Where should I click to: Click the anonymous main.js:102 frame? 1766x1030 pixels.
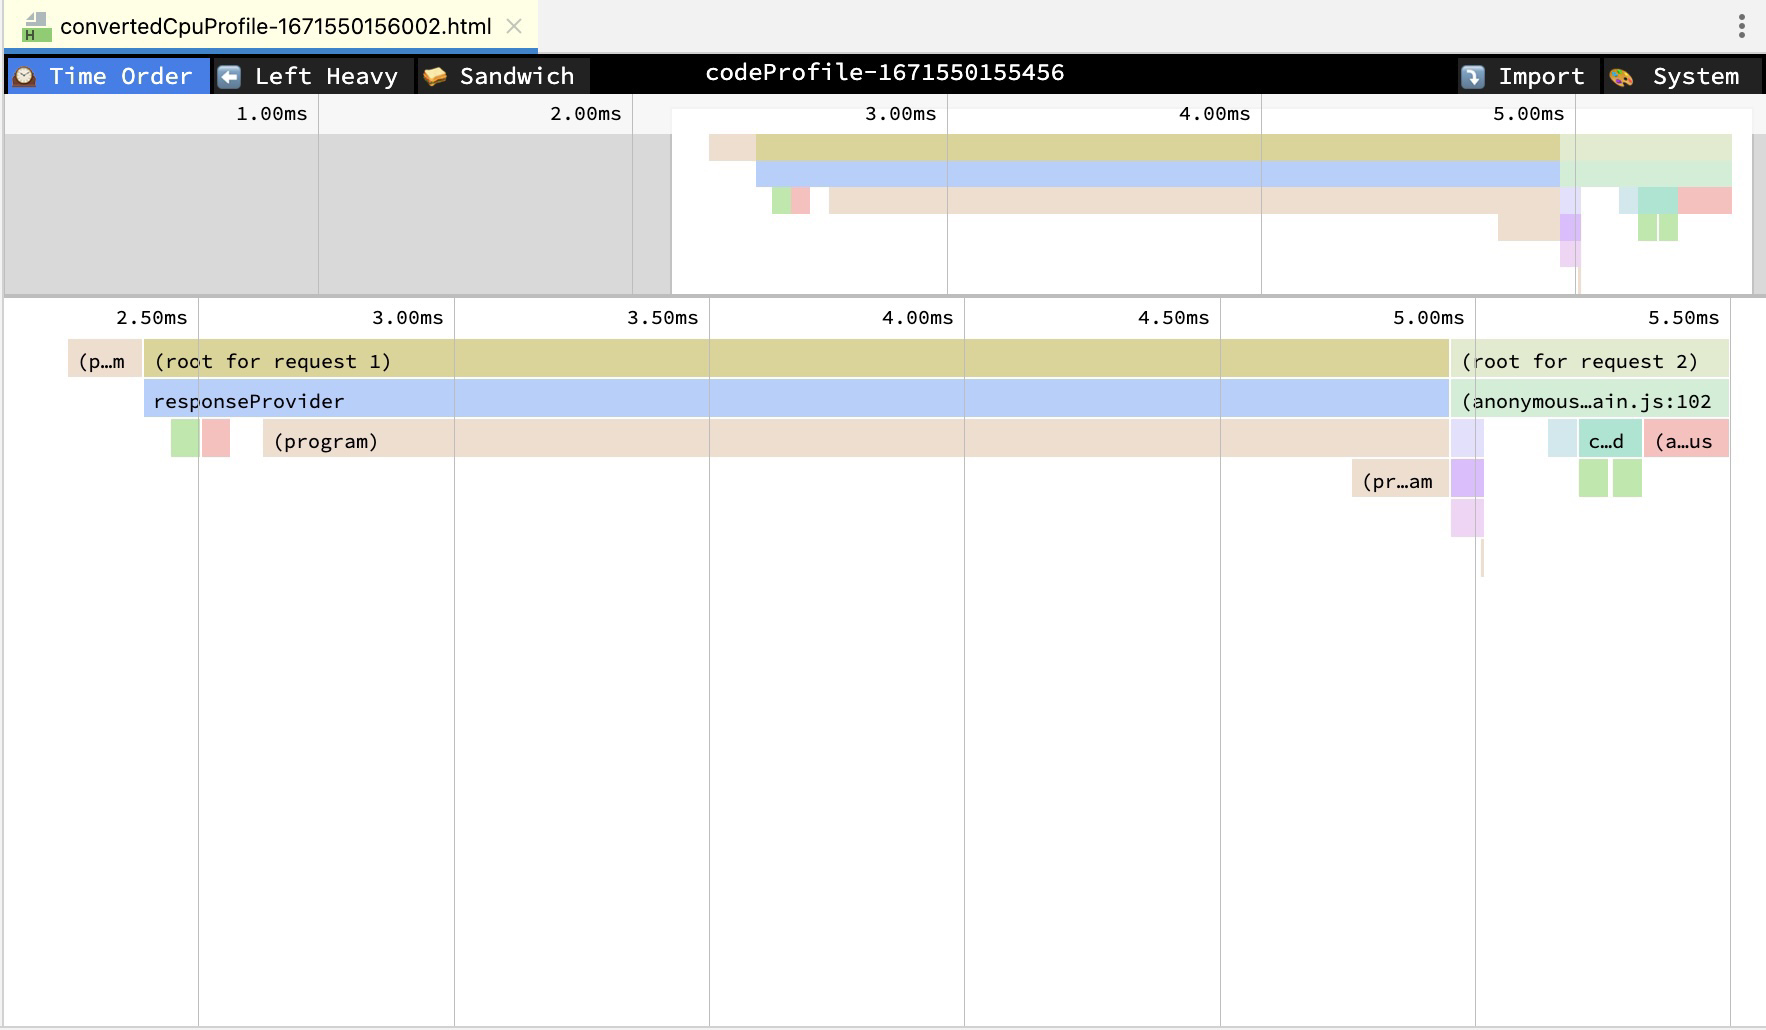[1589, 401]
